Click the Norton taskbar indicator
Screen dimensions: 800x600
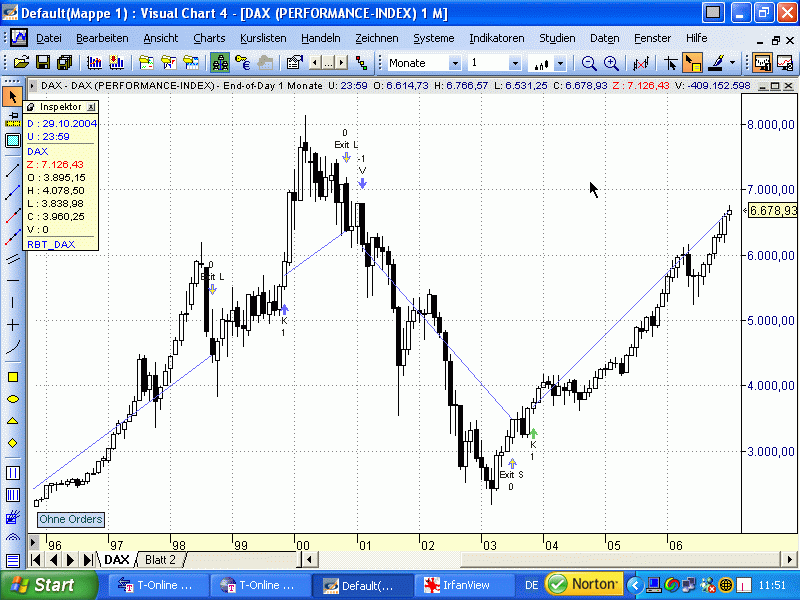(x=585, y=584)
